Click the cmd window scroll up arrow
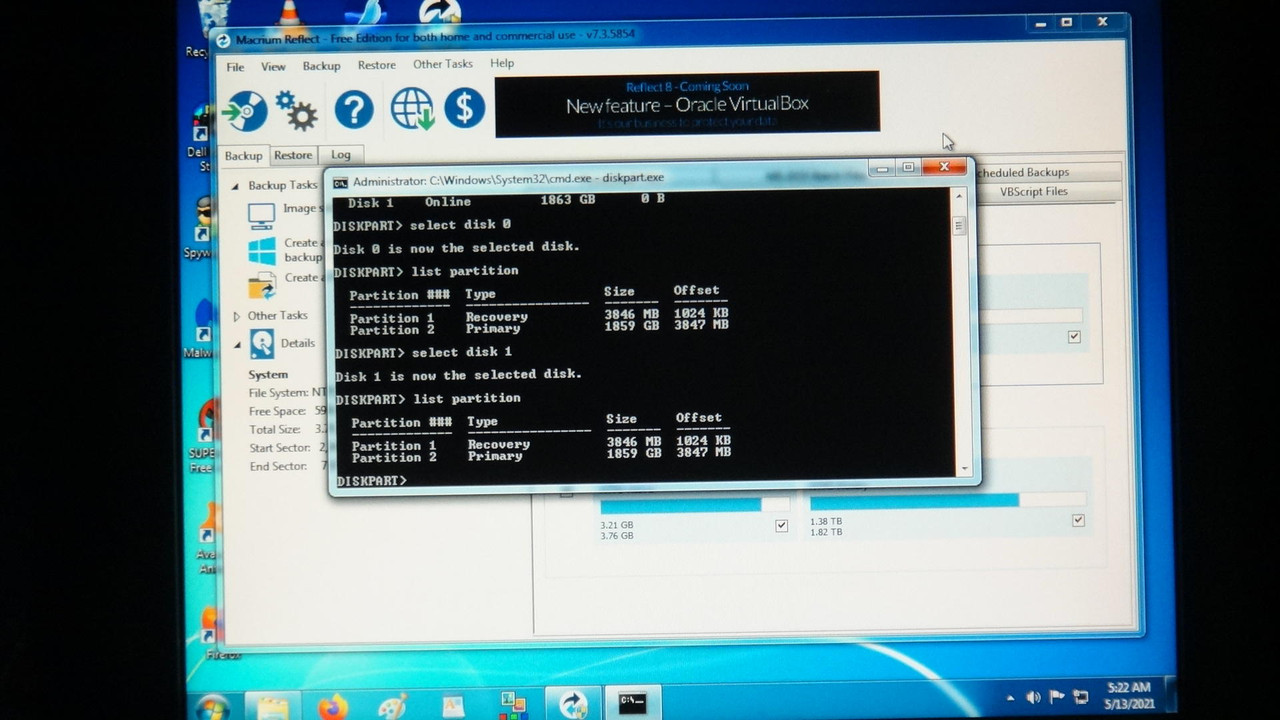The height and width of the screenshot is (720, 1280). (x=958, y=197)
